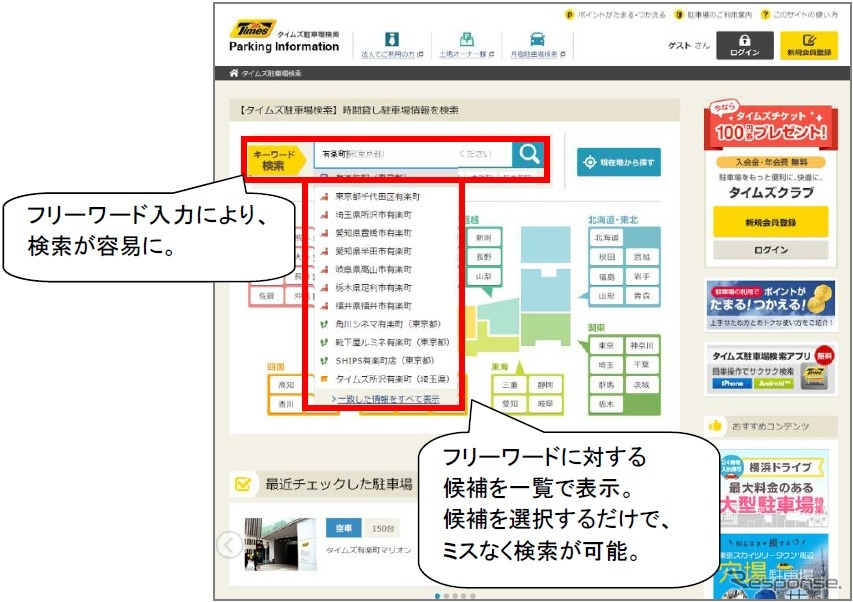
Task: Click the home icon in the breadcrumb bar
Action: tap(234, 73)
